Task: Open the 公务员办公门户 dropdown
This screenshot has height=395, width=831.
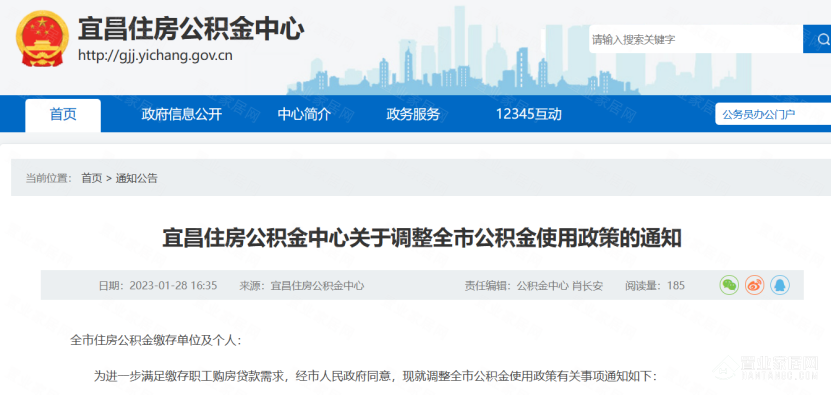Action: [773, 114]
